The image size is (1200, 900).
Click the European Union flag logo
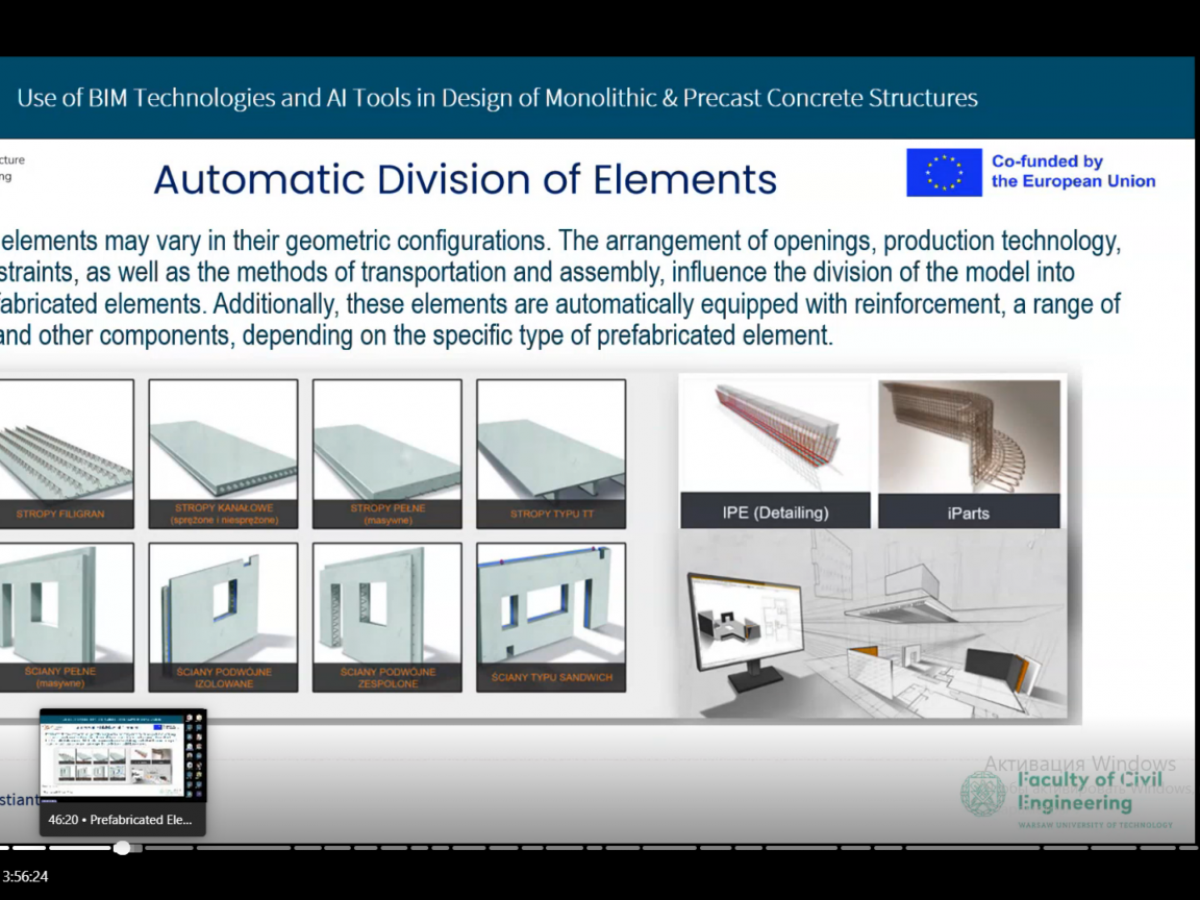[943, 172]
